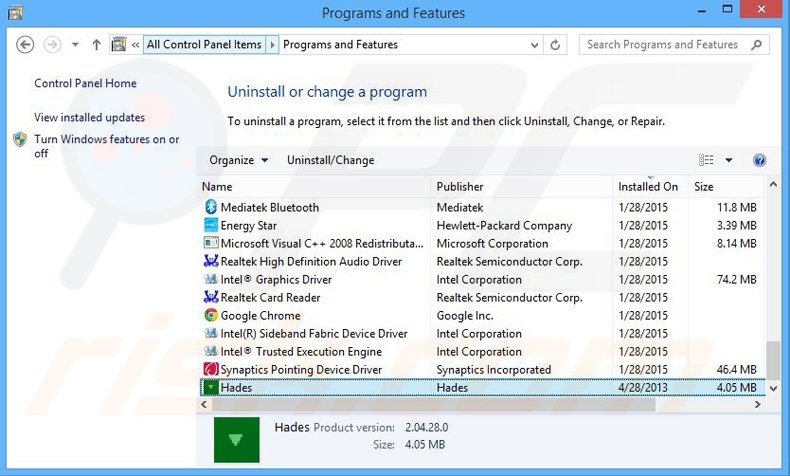Click the search magnifier icon
The width and height of the screenshot is (790, 476).
pos(756,45)
